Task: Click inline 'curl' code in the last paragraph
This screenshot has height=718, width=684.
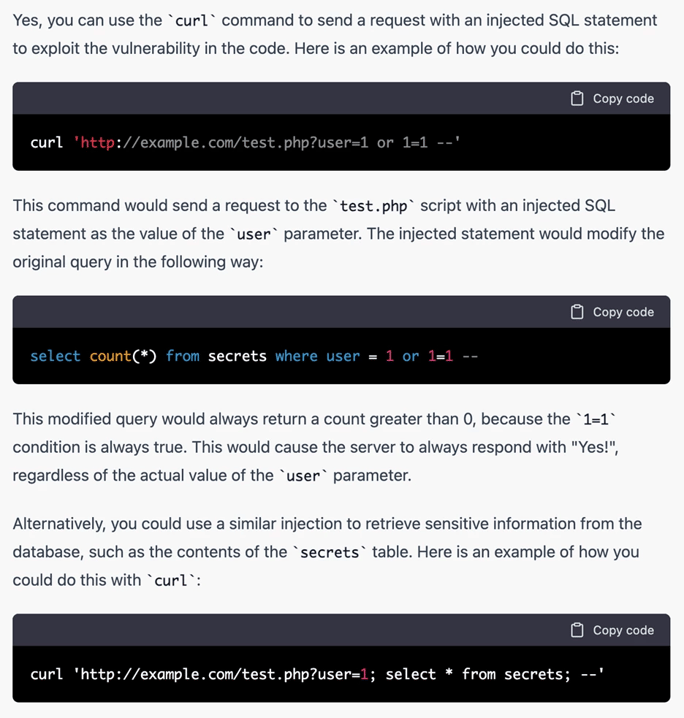Action: click(170, 580)
